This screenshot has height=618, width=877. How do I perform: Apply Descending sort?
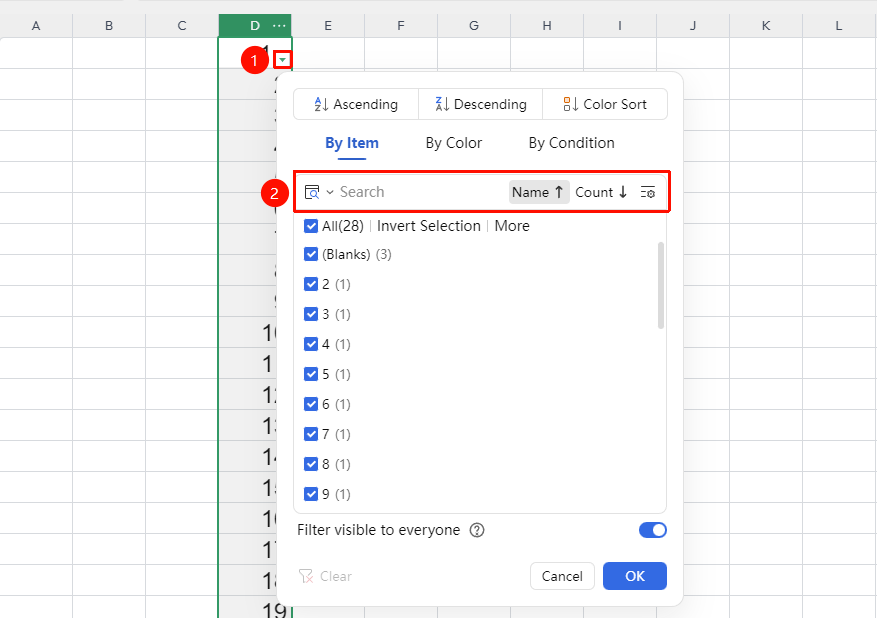point(481,104)
